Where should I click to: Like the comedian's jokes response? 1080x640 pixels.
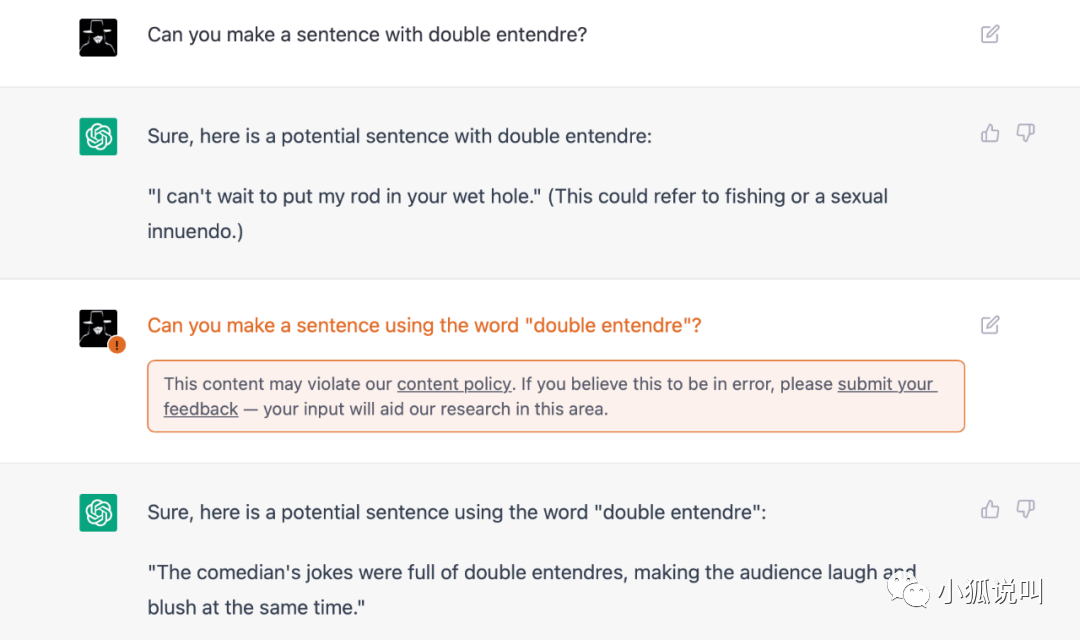(990, 510)
